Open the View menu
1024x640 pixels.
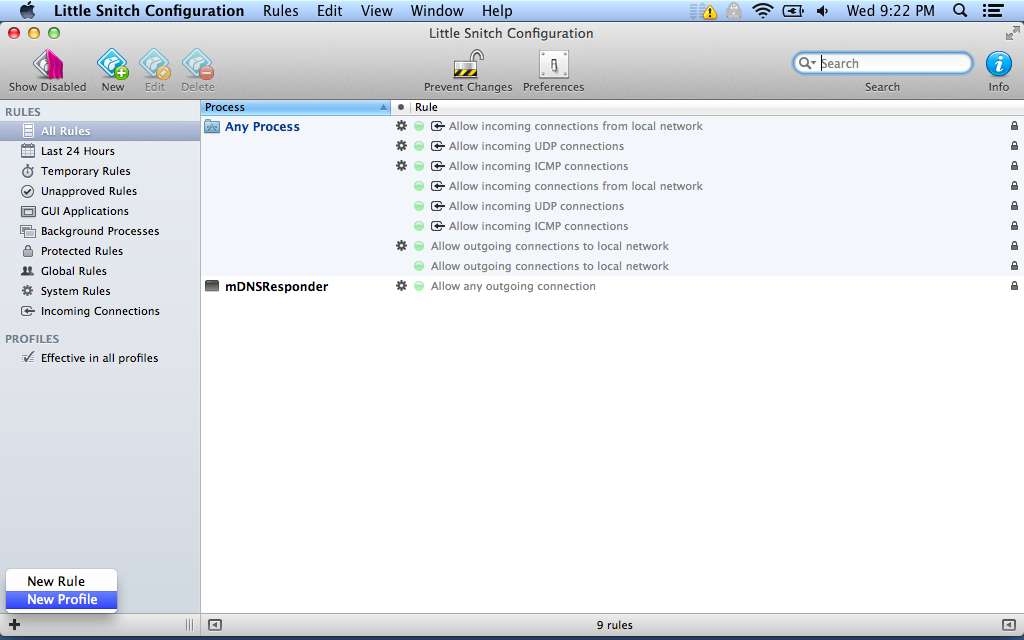(377, 11)
